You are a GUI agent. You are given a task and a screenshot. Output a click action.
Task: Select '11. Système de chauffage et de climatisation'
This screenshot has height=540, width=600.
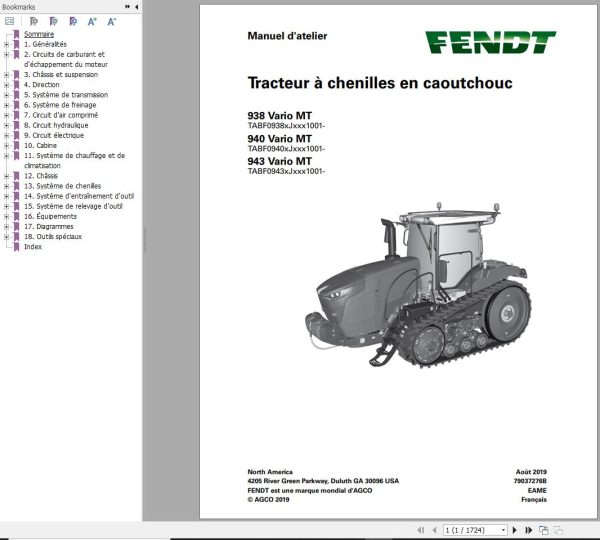click(74, 160)
